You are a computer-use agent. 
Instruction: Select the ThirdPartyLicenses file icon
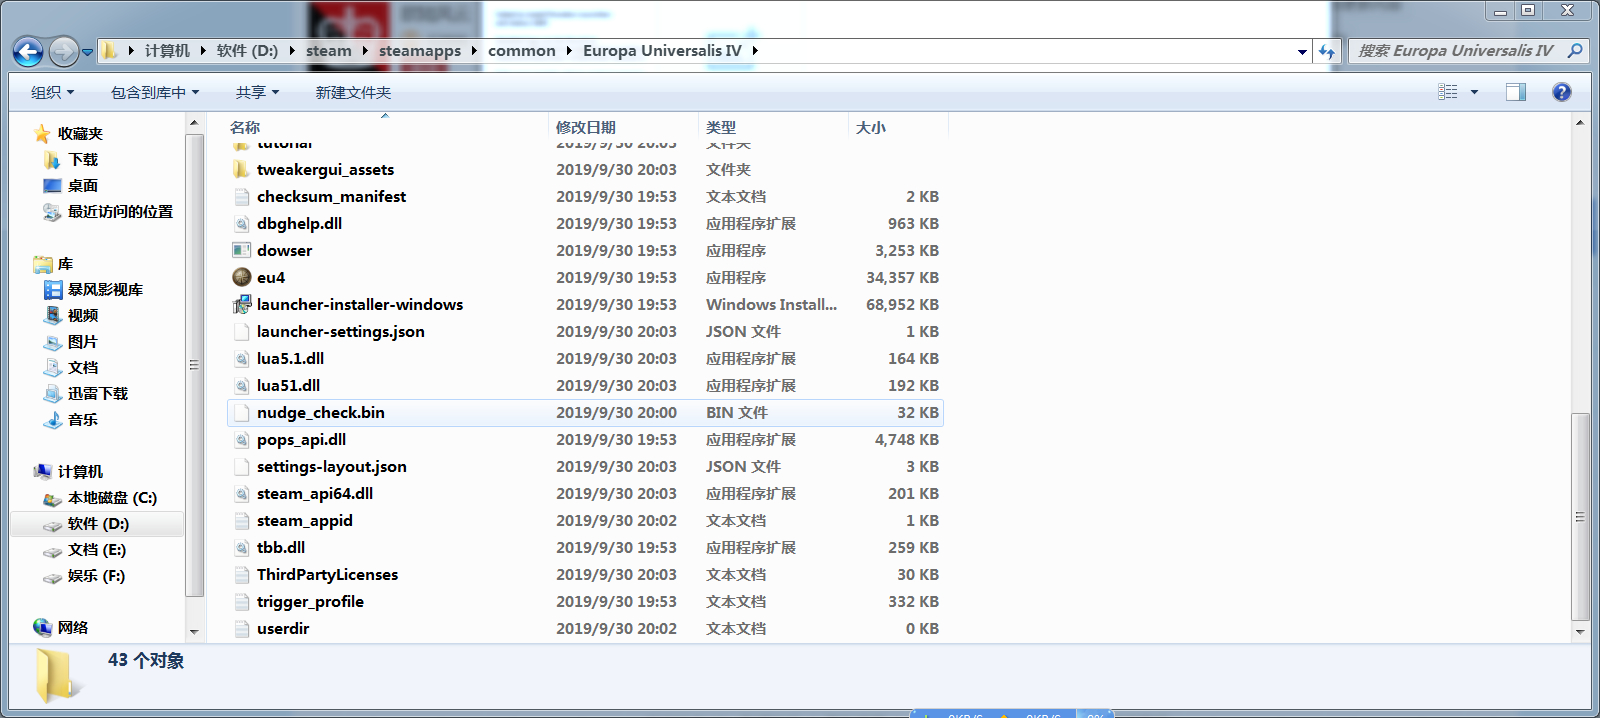click(x=241, y=575)
